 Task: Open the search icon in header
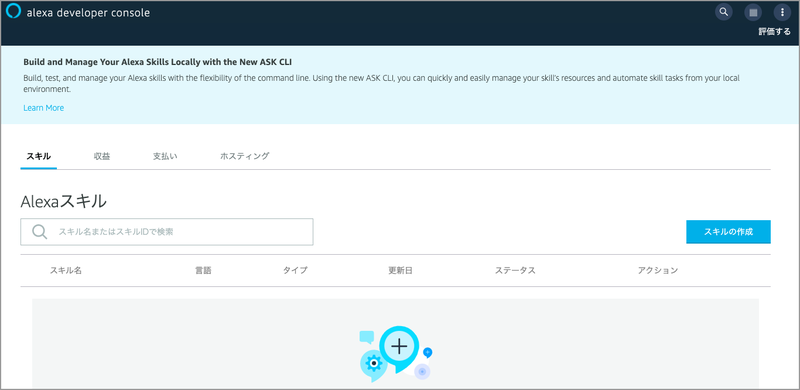723,12
